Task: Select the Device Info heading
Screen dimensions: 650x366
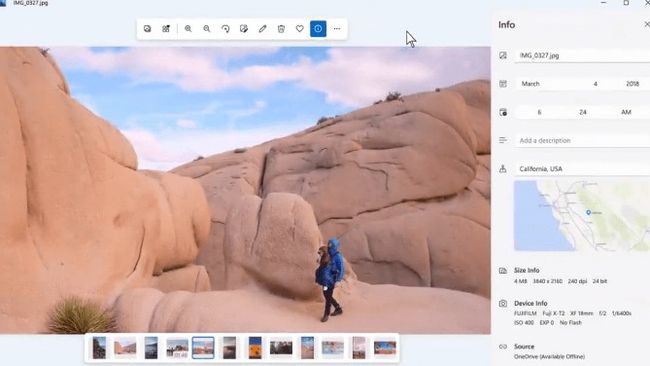Action: tap(531, 303)
